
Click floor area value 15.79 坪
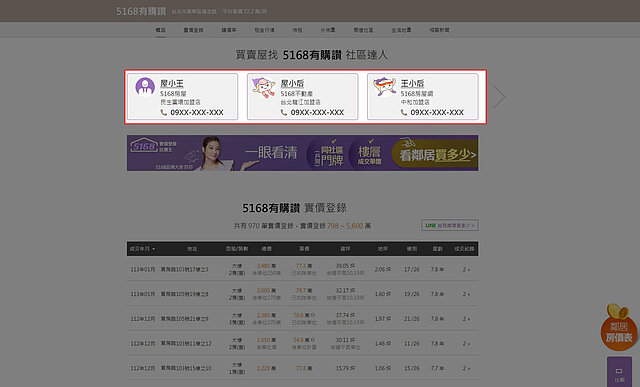click(x=345, y=368)
